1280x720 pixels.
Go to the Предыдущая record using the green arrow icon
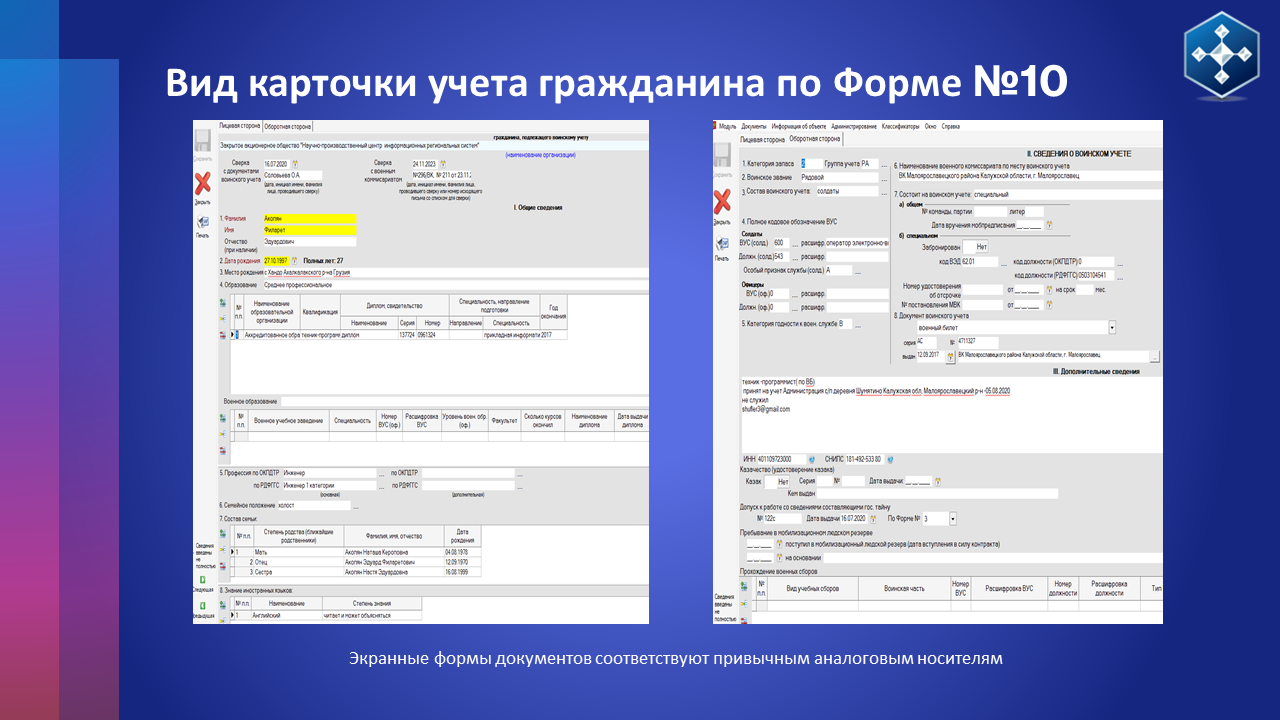pos(202,606)
